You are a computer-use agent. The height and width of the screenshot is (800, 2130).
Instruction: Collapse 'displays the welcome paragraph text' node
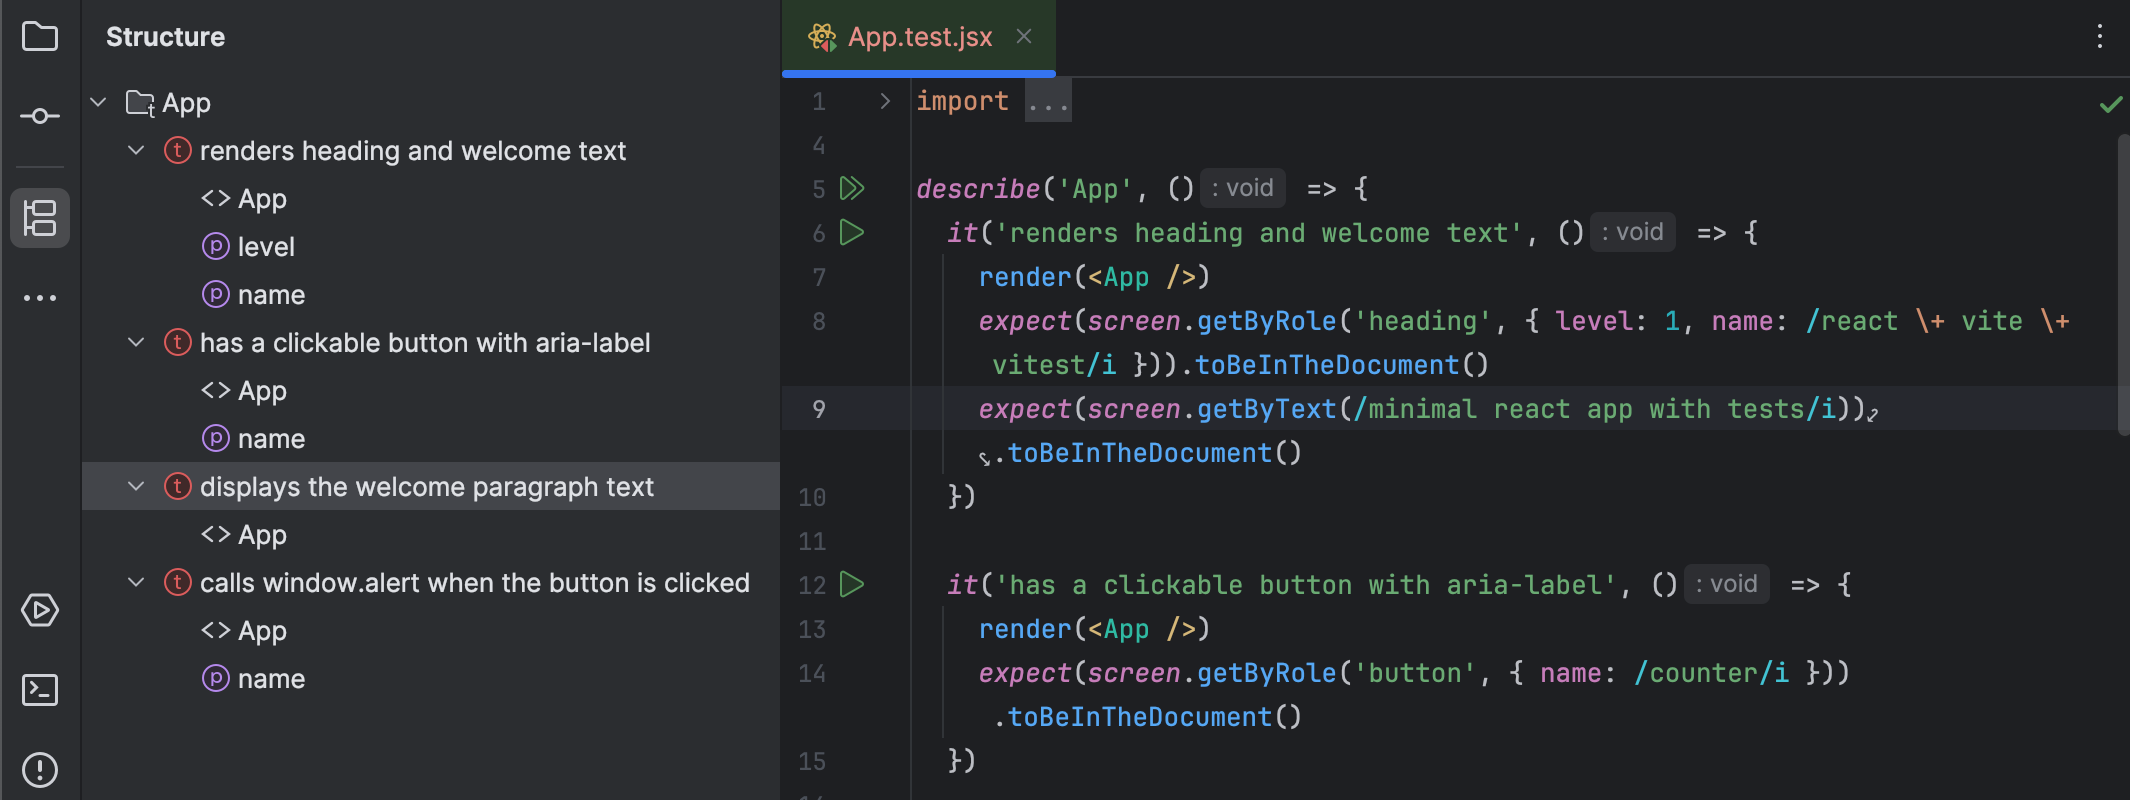pyautogui.click(x=136, y=486)
